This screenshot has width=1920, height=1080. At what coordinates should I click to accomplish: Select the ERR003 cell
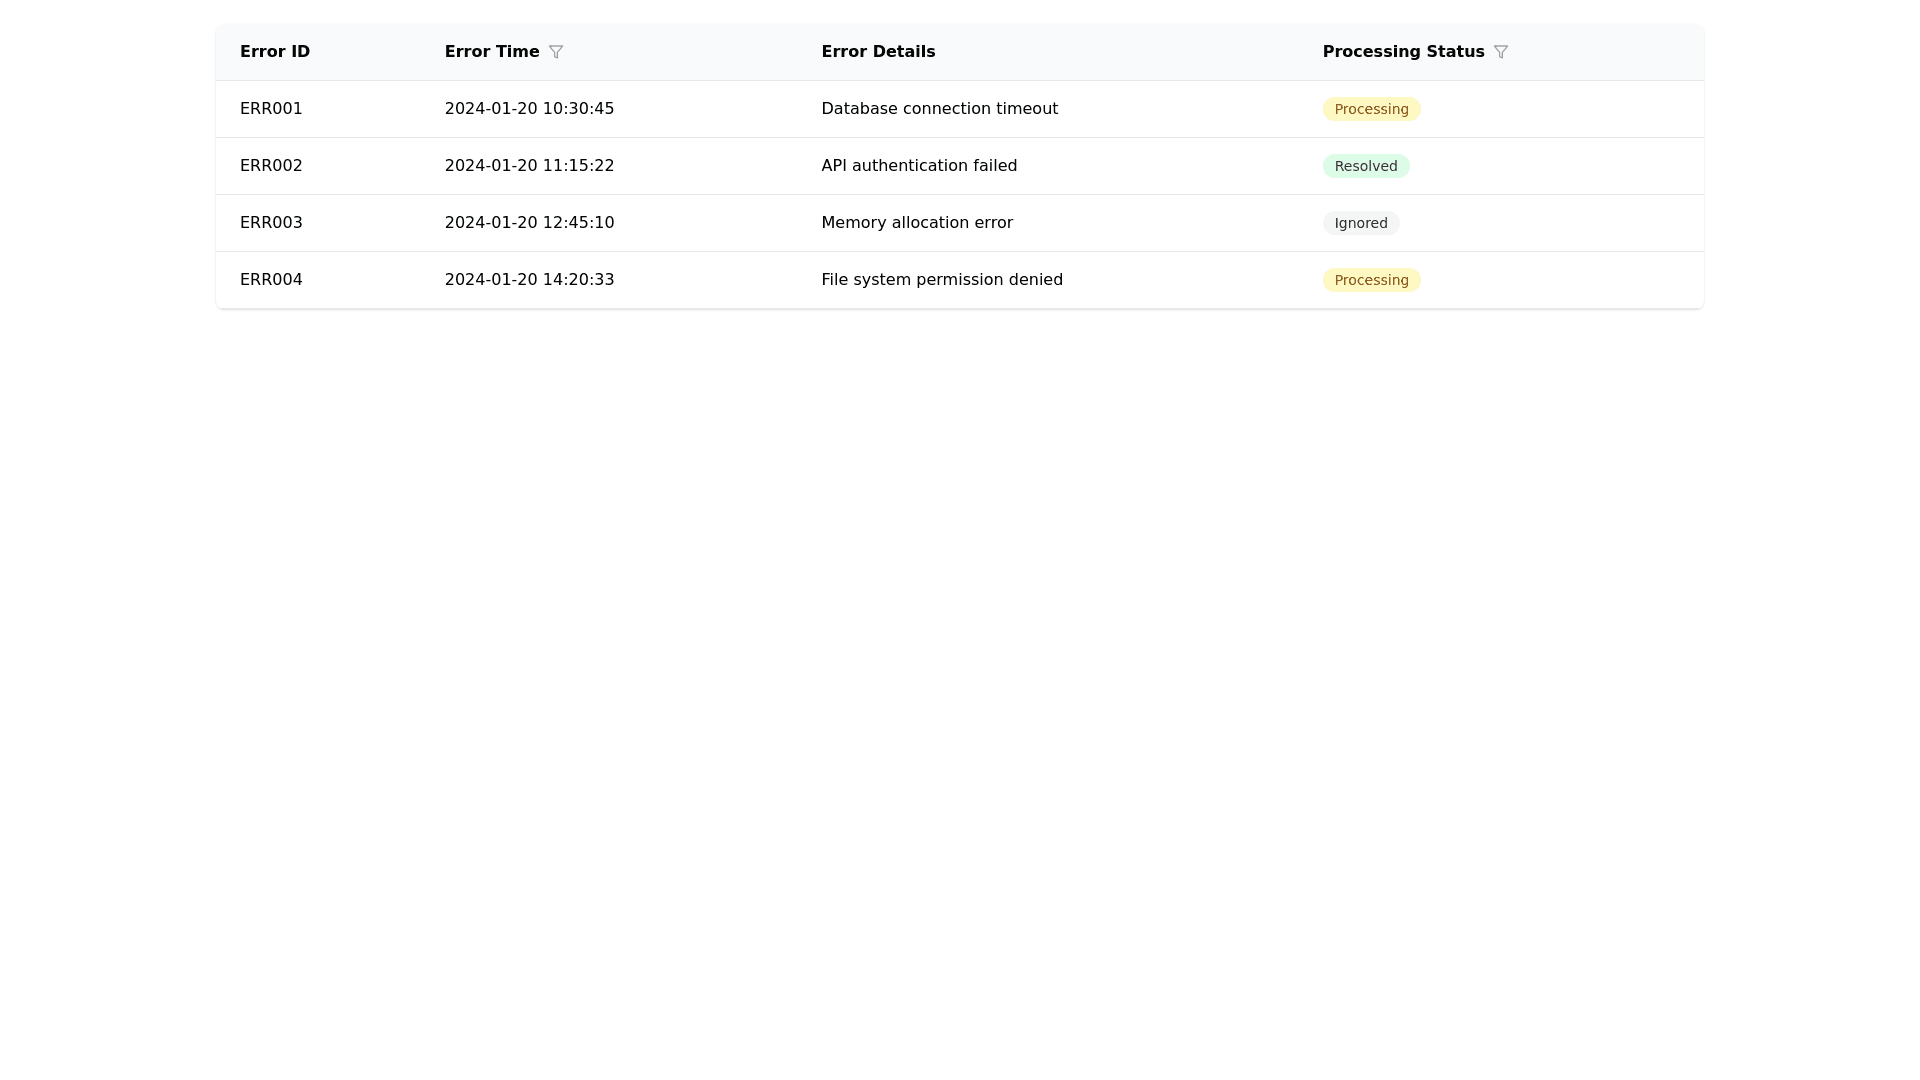(x=271, y=223)
